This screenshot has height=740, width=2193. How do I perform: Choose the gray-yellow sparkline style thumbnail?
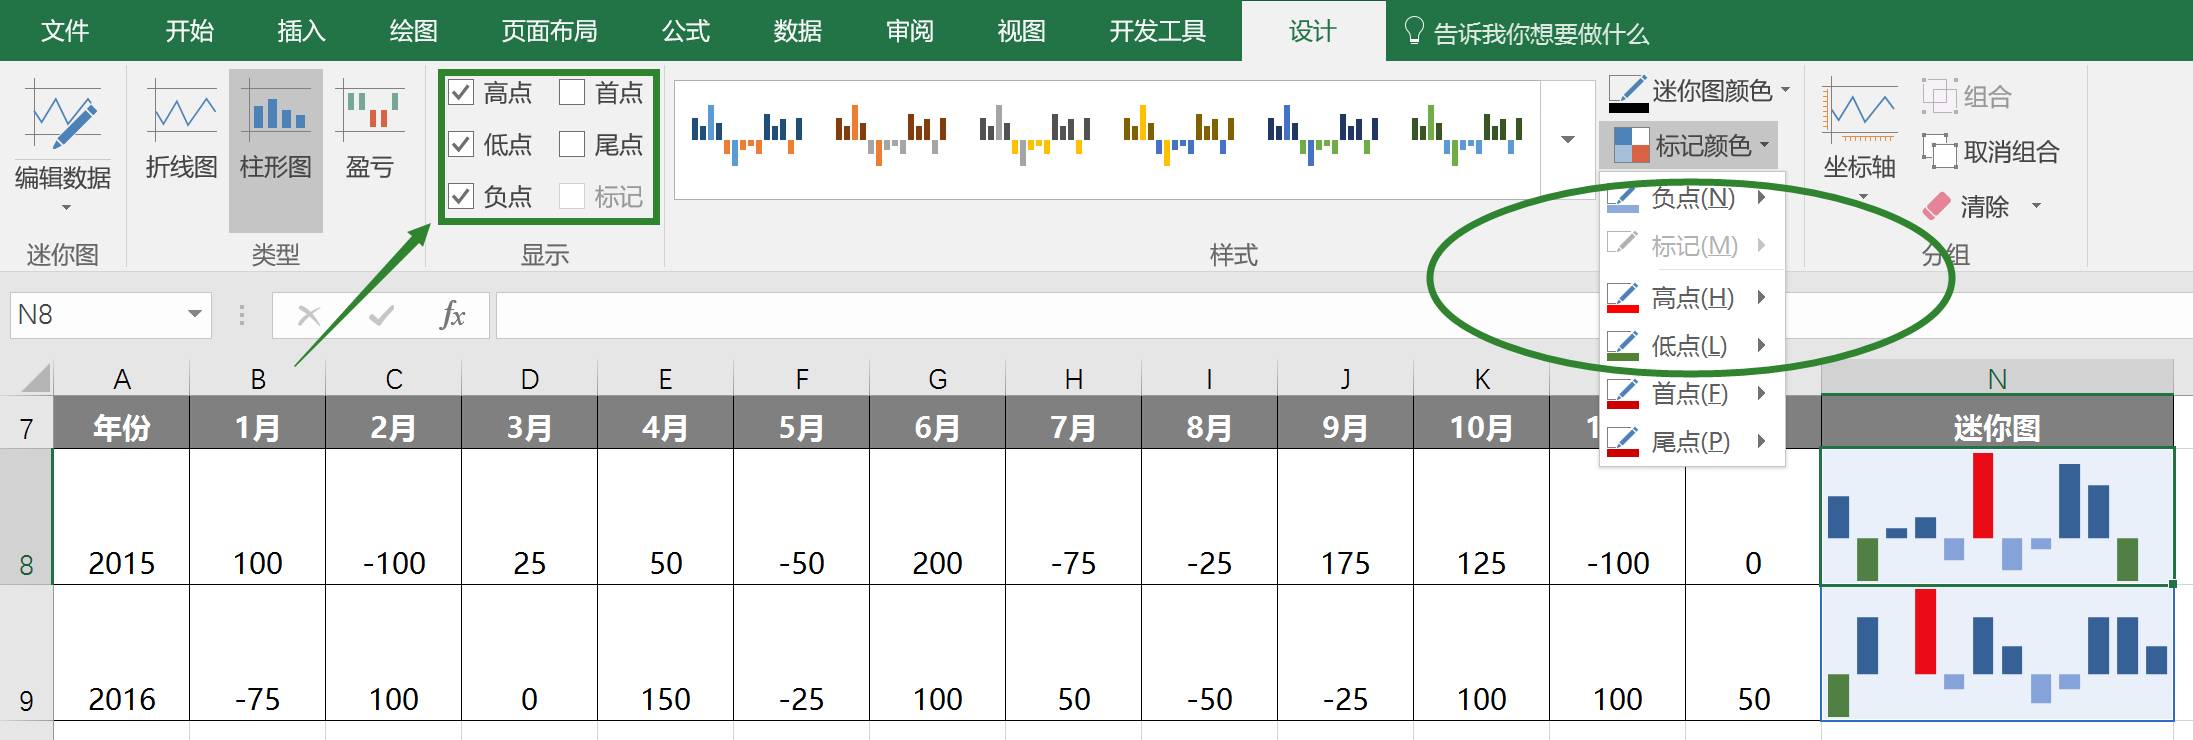pyautogui.click(x=1034, y=134)
